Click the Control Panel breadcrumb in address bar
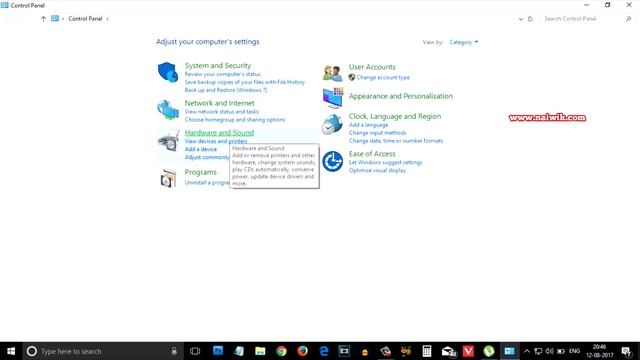 point(85,19)
